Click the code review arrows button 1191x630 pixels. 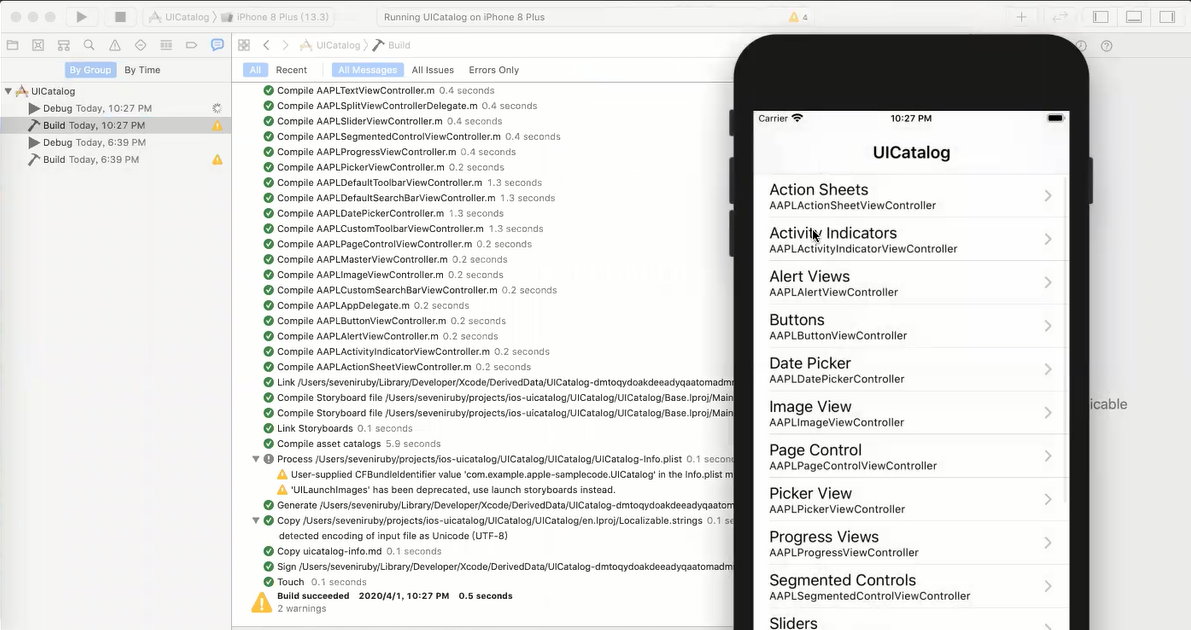(1060, 17)
